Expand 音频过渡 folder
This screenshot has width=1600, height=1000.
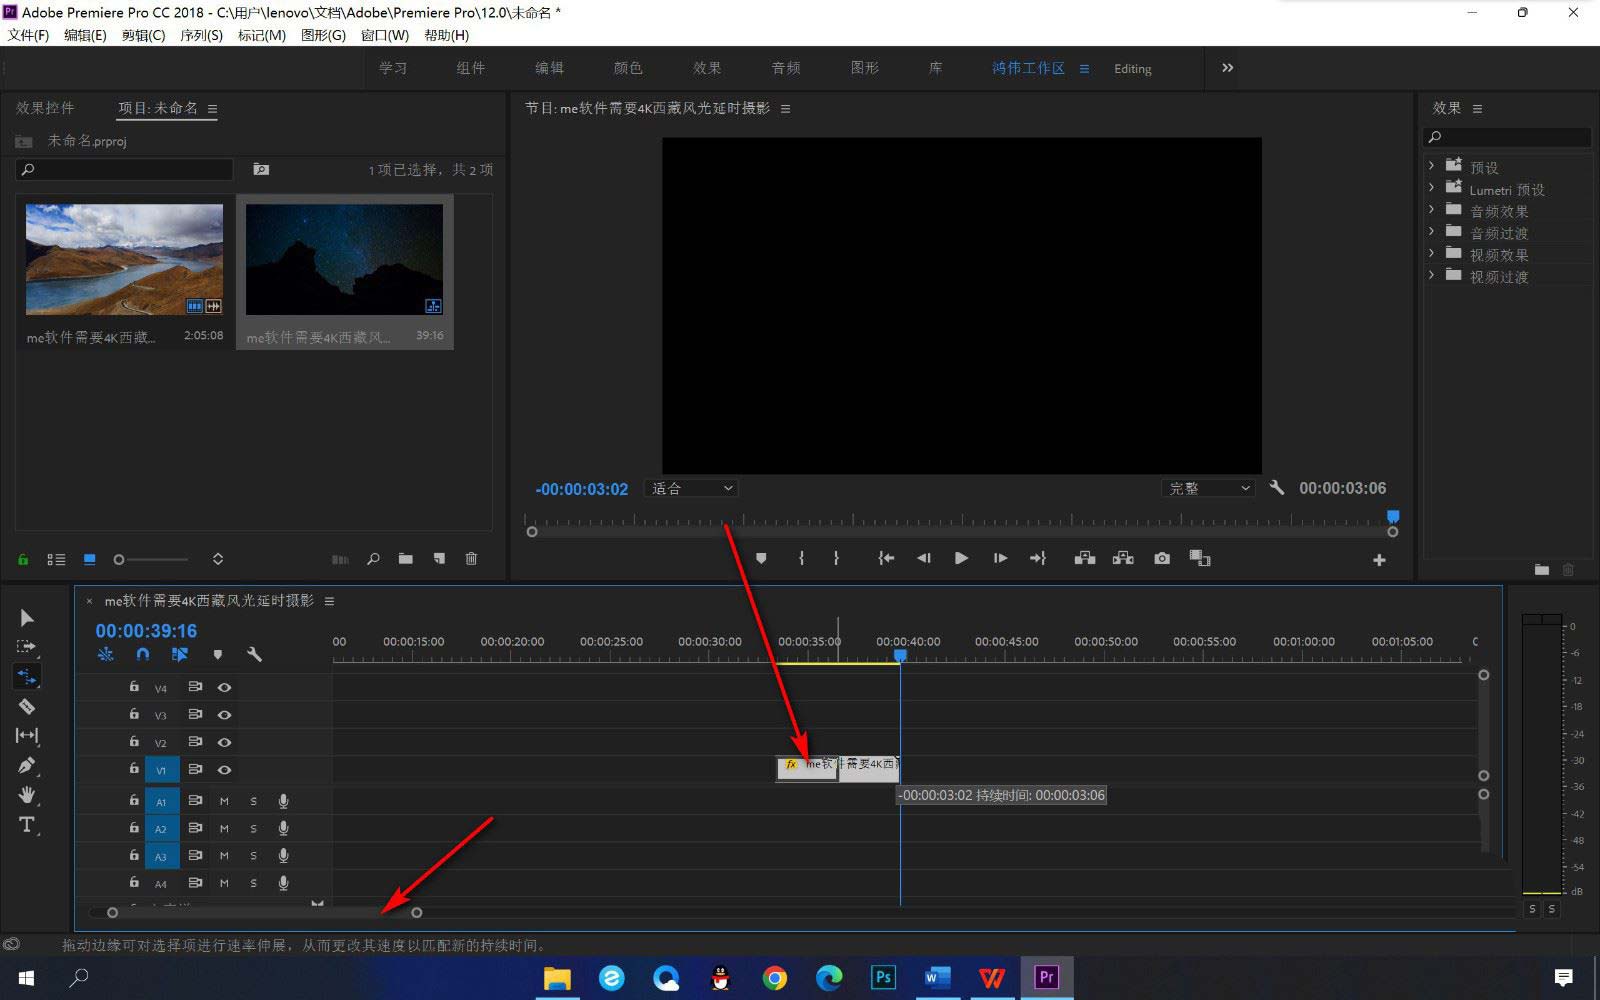coord(1431,231)
